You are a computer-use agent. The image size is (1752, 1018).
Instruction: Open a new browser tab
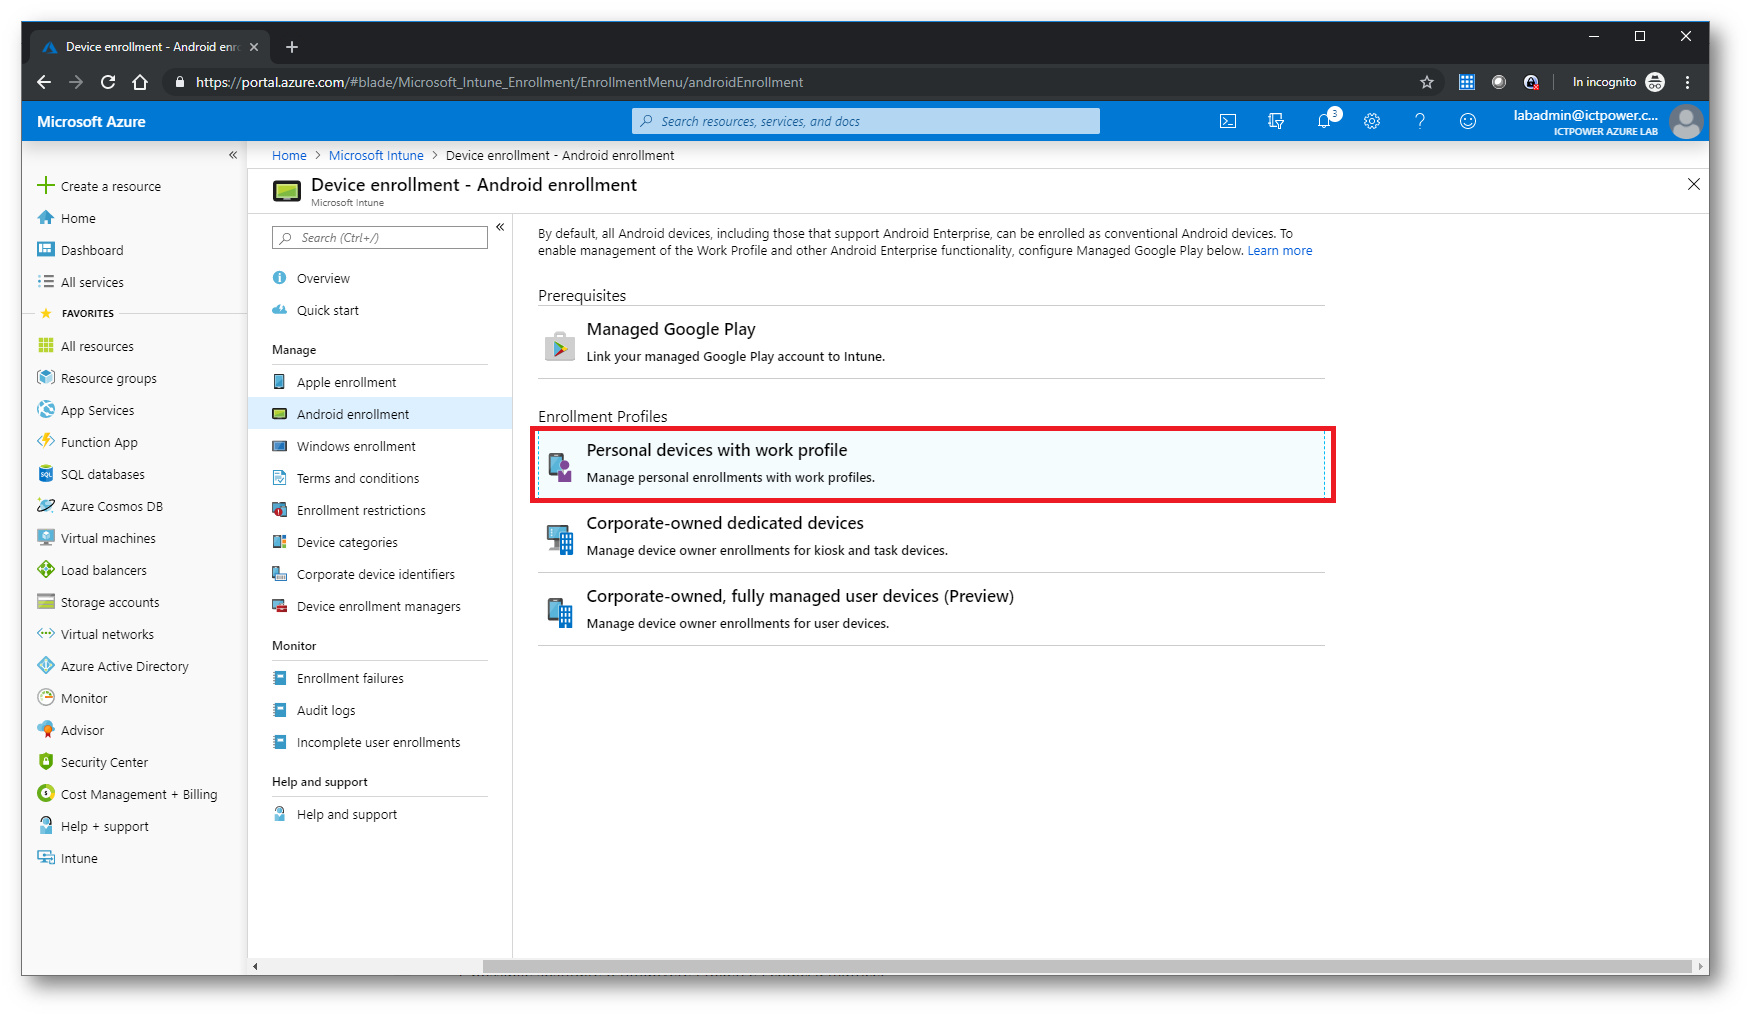click(x=292, y=47)
